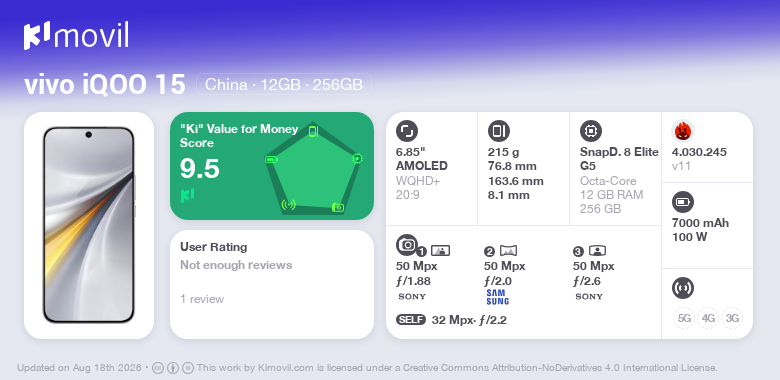Viewport: 780px width, 380px height.
Task: Click the China · 12GB · 256GB variant tag
Action: [x=284, y=84]
